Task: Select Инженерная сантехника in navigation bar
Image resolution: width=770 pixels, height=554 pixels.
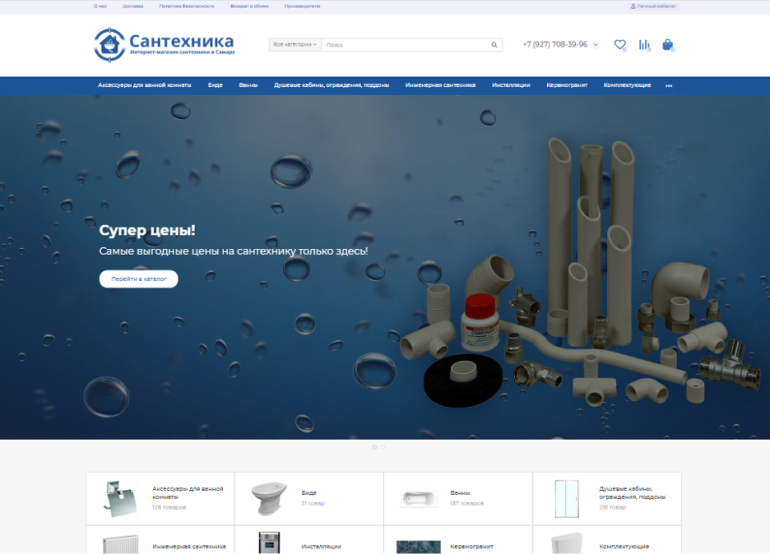Action: coord(440,86)
